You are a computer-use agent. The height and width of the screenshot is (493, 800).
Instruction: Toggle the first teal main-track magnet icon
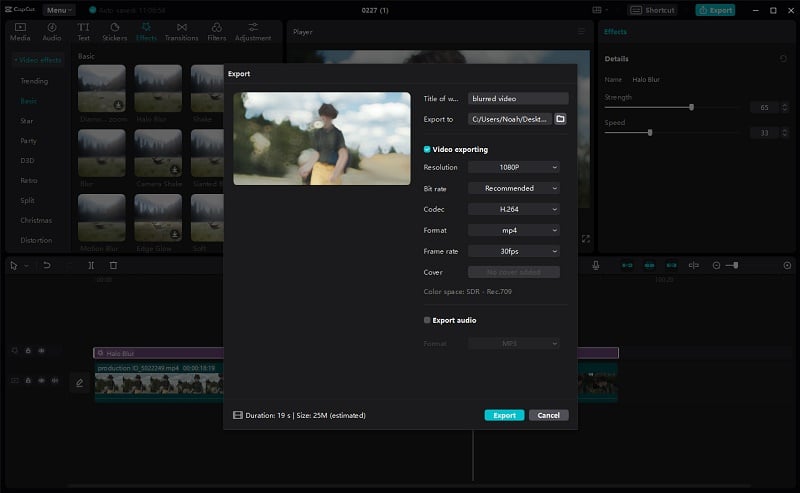click(x=627, y=265)
